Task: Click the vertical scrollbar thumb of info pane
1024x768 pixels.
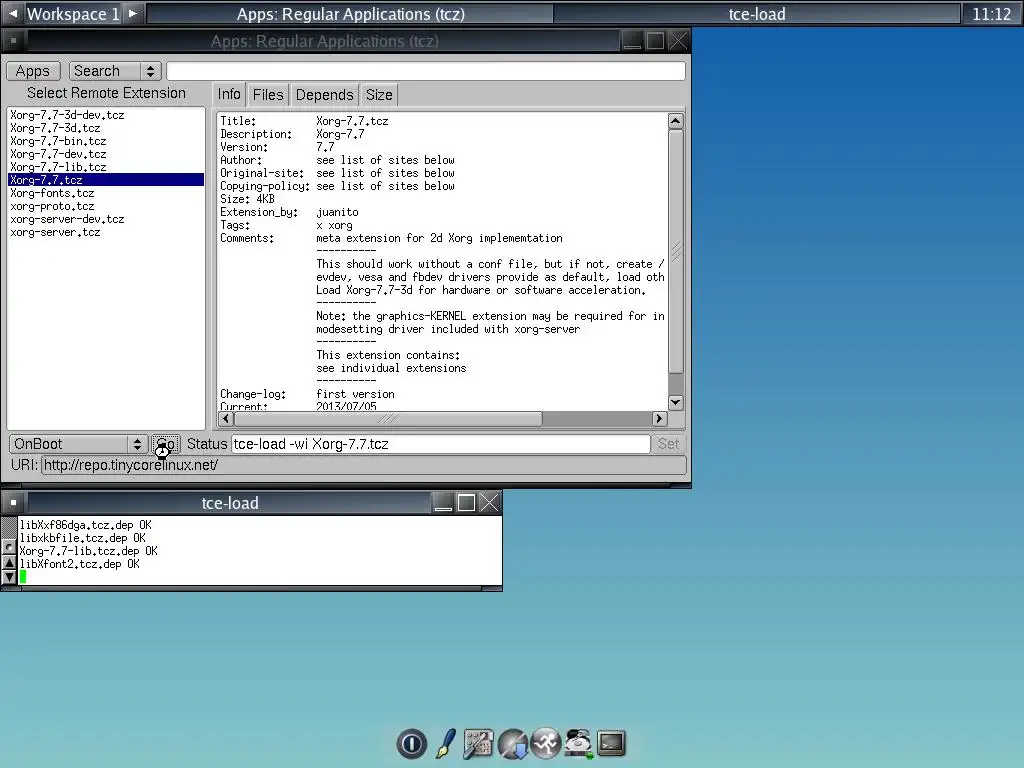Action: click(676, 251)
